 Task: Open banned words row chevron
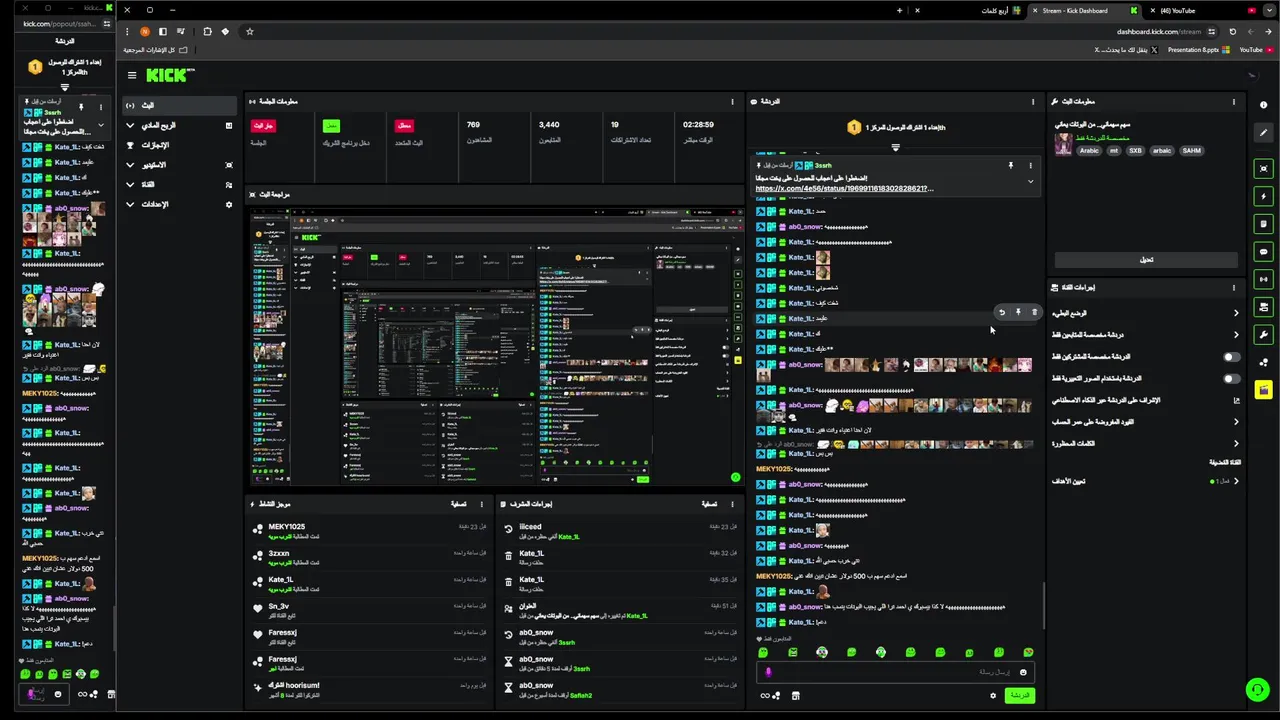coord(1236,443)
